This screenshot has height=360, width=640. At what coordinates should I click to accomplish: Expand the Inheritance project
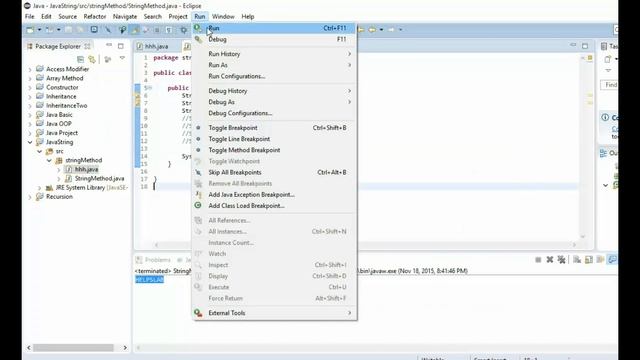click(30, 97)
